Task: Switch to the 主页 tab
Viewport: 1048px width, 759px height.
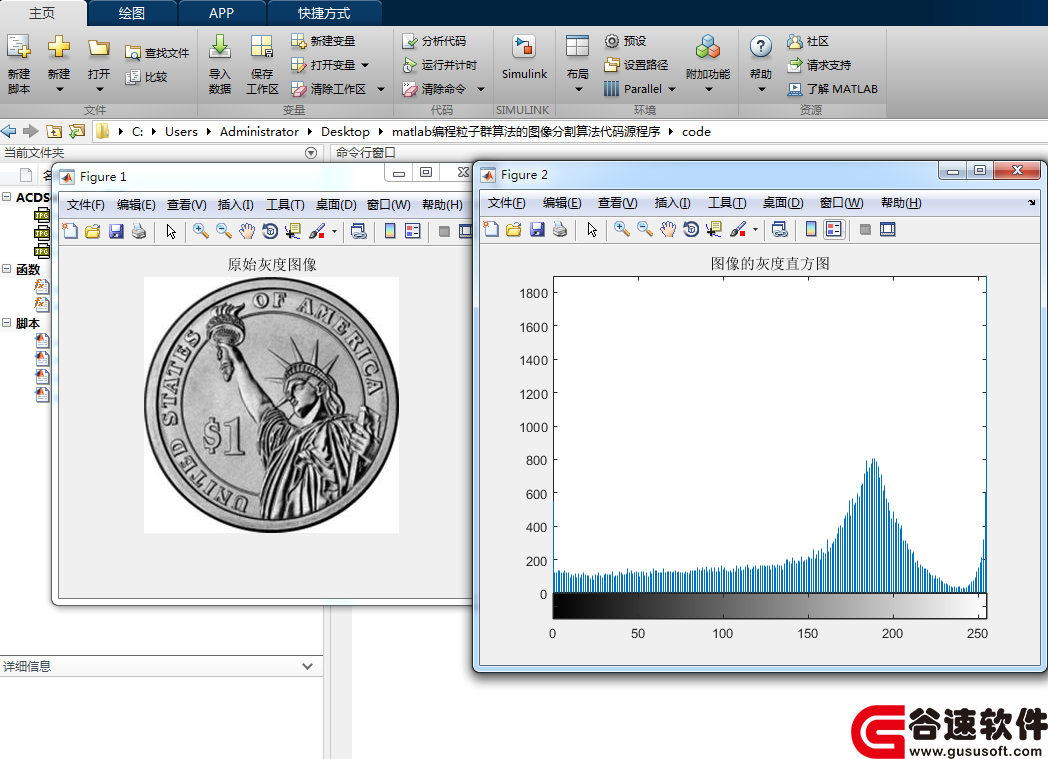Action: [x=42, y=13]
